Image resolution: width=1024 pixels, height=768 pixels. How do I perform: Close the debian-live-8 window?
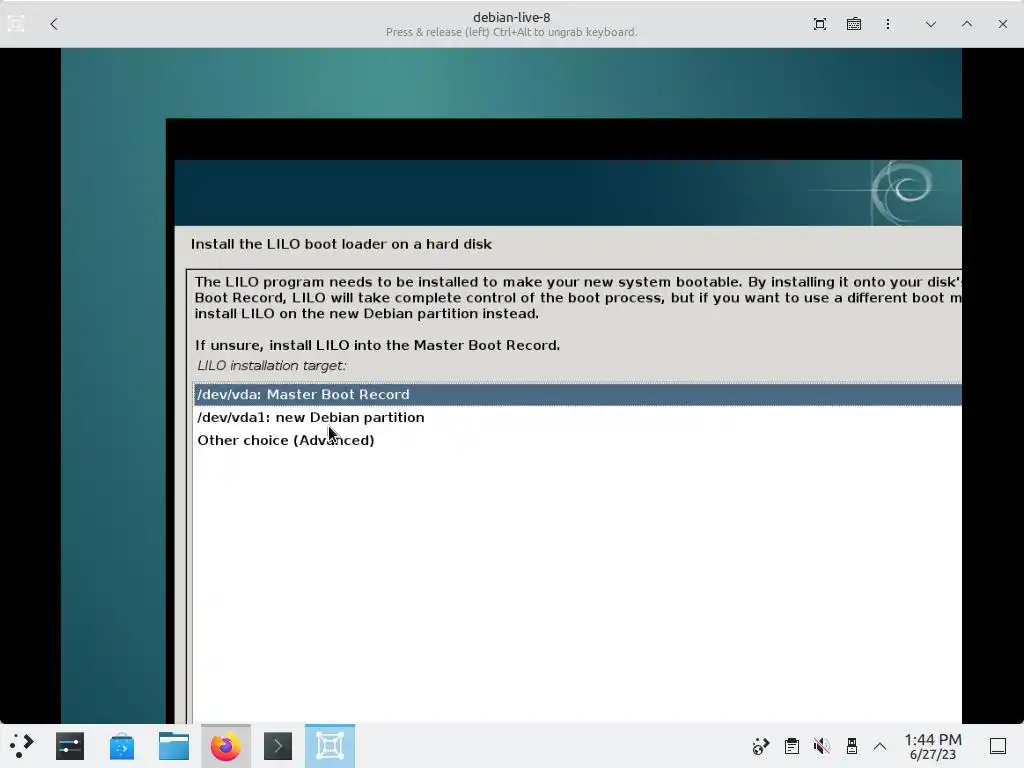tap(1002, 24)
